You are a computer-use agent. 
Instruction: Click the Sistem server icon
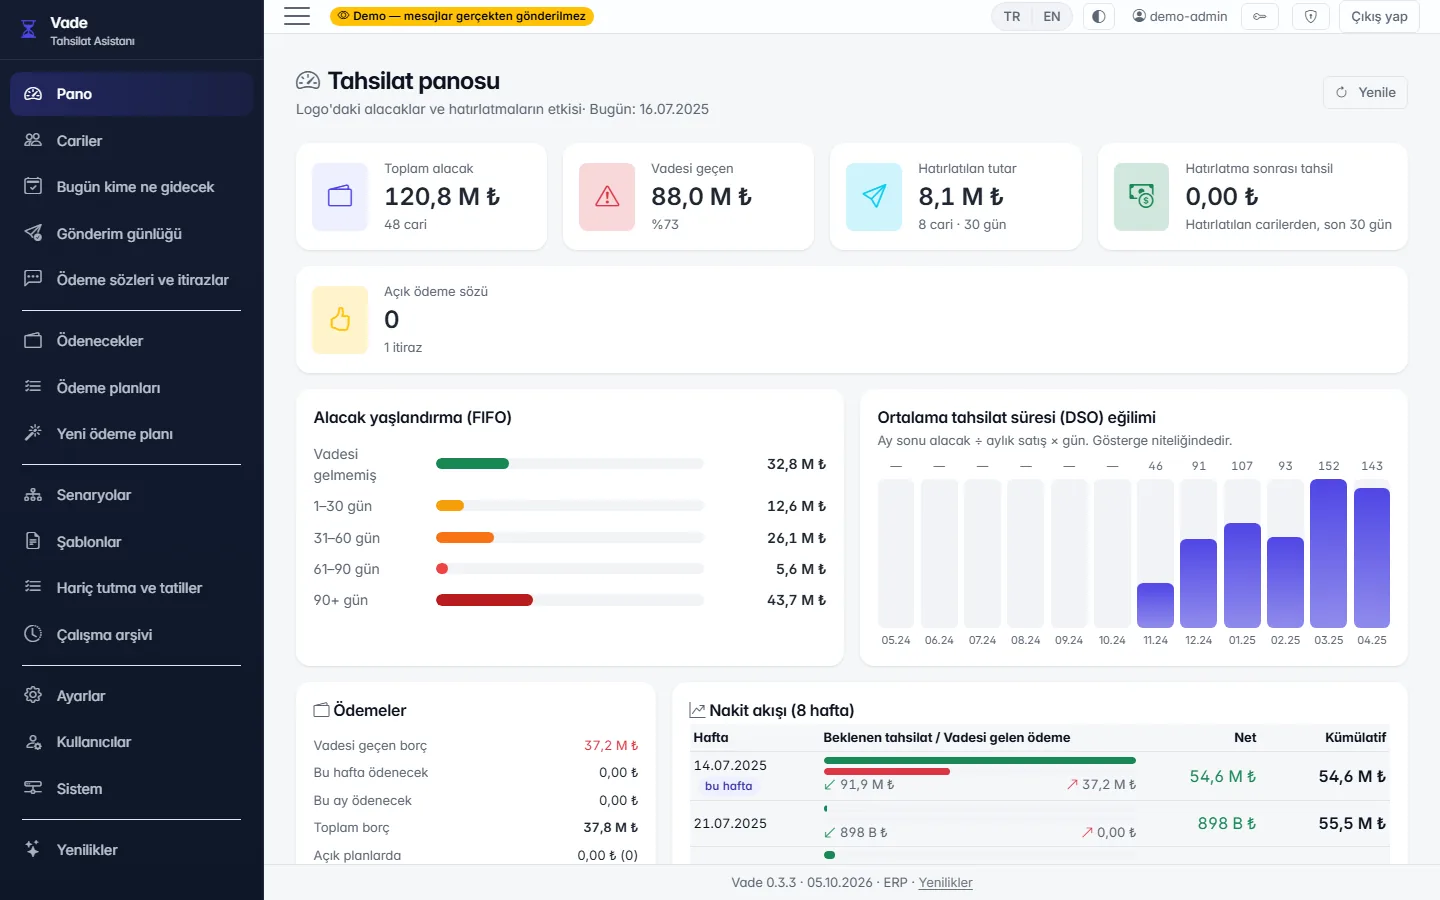tap(33, 788)
